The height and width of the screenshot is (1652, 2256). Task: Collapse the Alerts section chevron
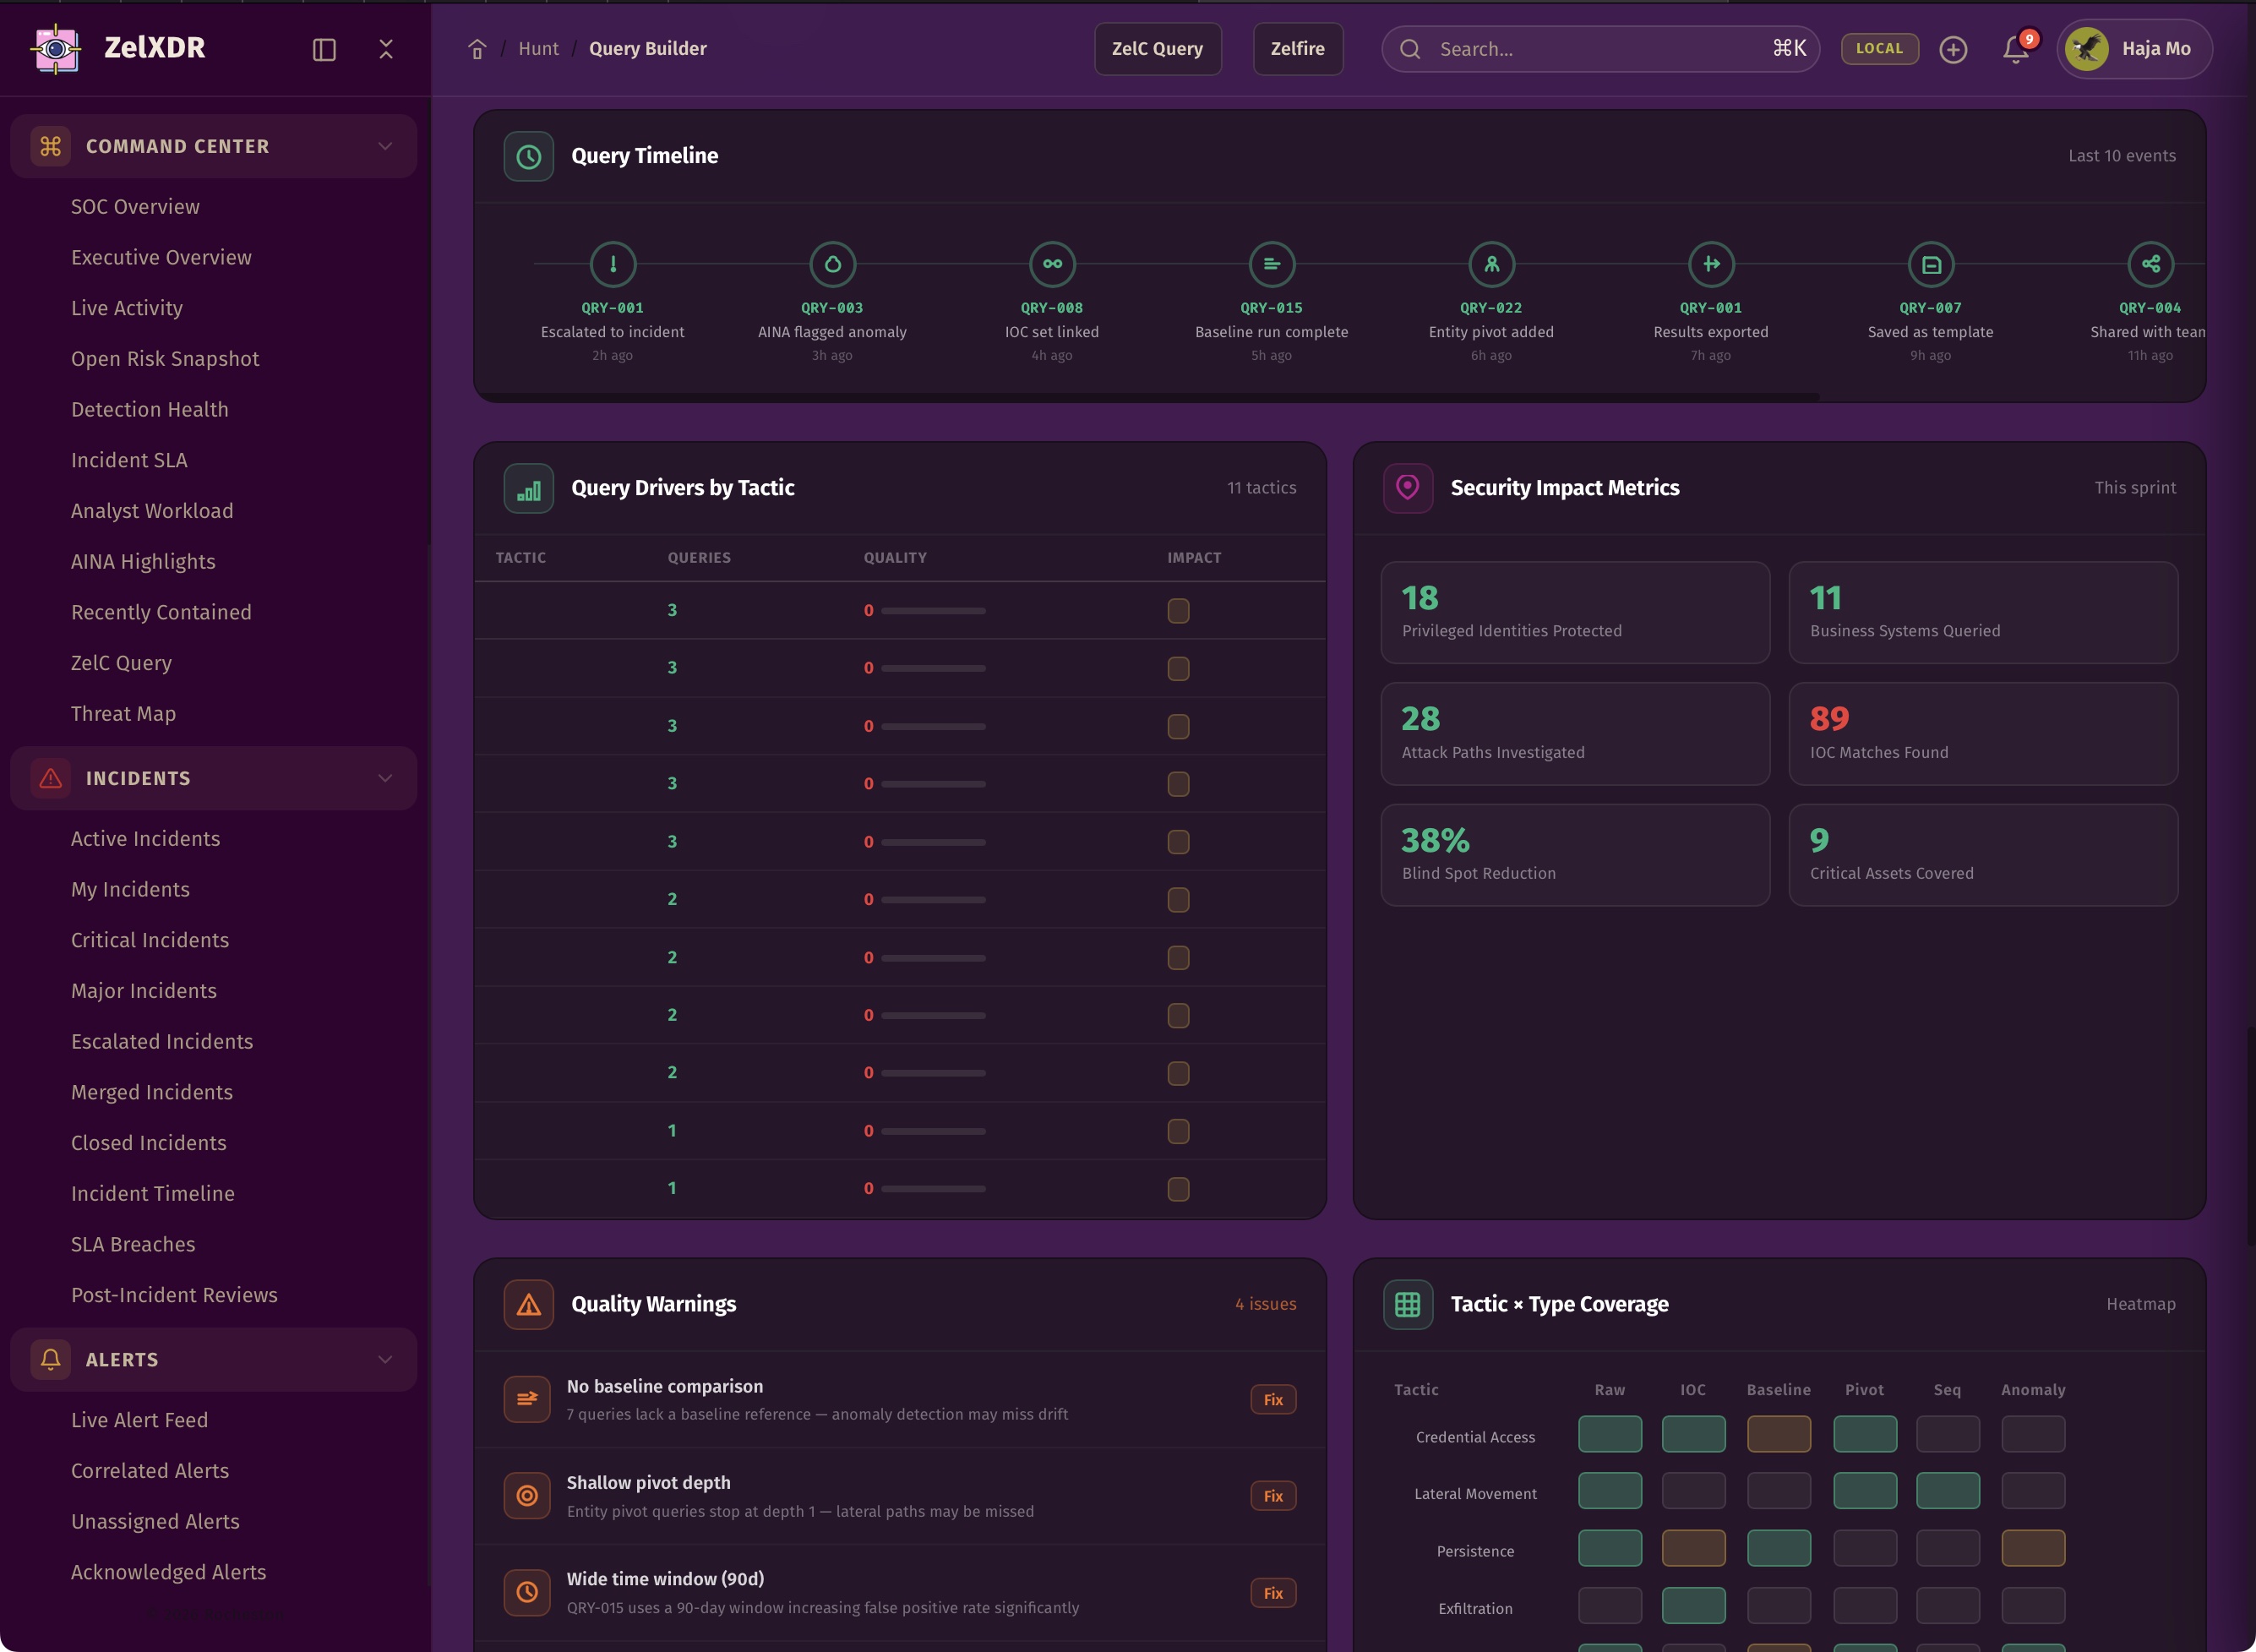385,1359
